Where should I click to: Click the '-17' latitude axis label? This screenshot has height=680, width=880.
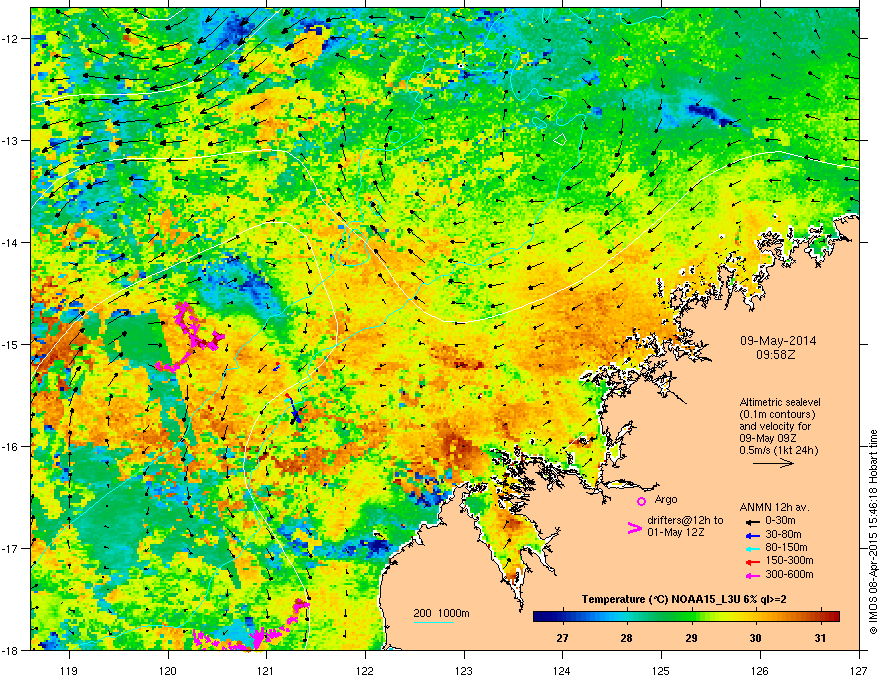click(11, 548)
